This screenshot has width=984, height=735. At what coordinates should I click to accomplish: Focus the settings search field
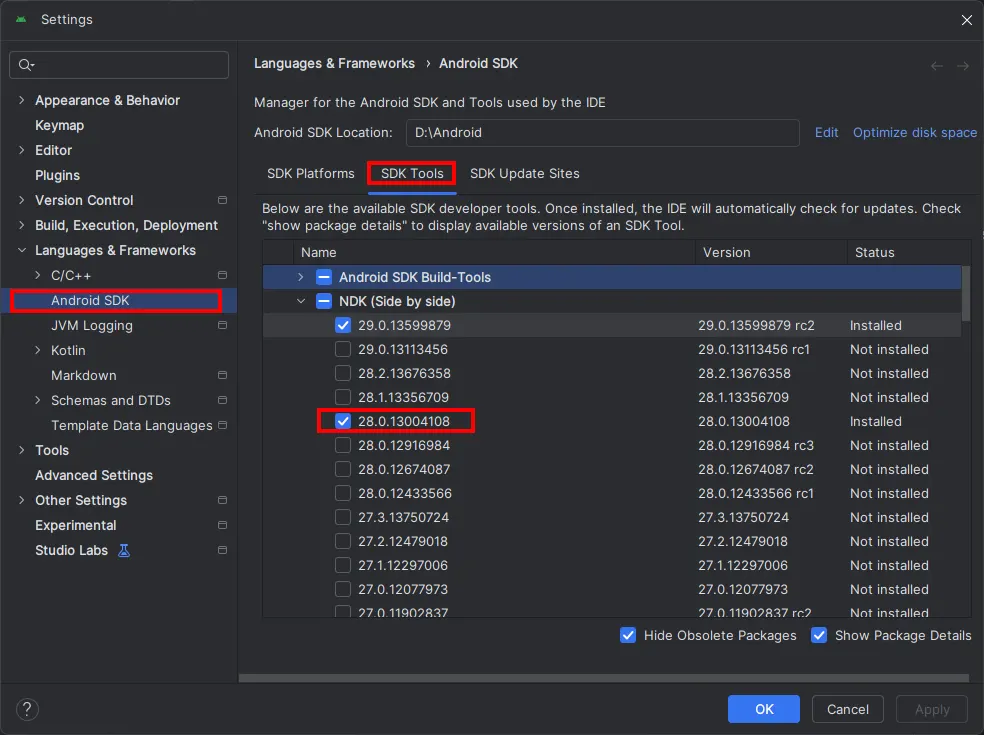119,65
